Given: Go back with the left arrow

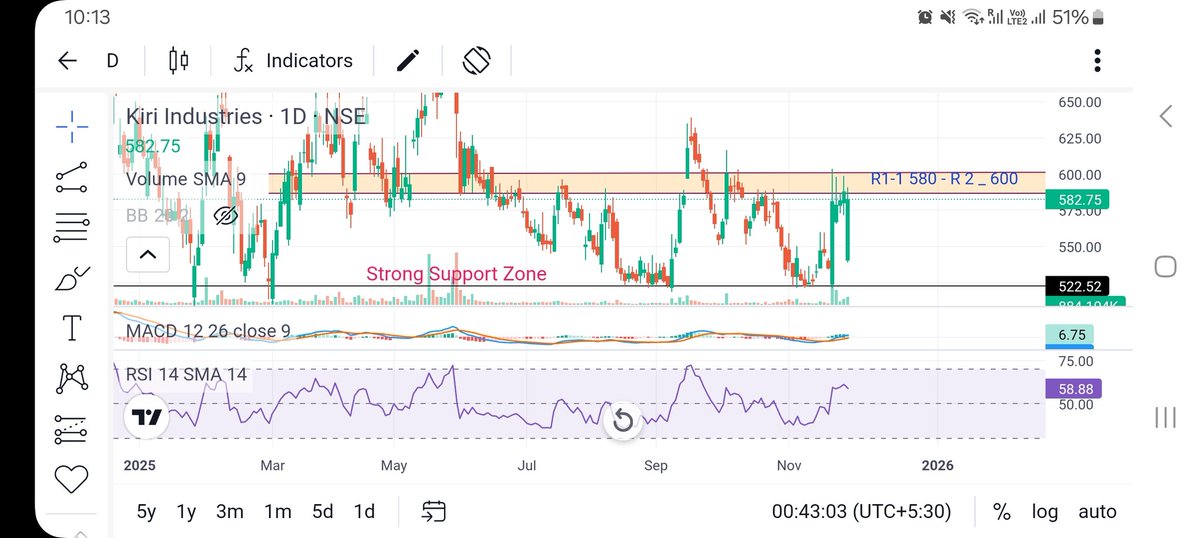Looking at the screenshot, I should tap(67, 61).
